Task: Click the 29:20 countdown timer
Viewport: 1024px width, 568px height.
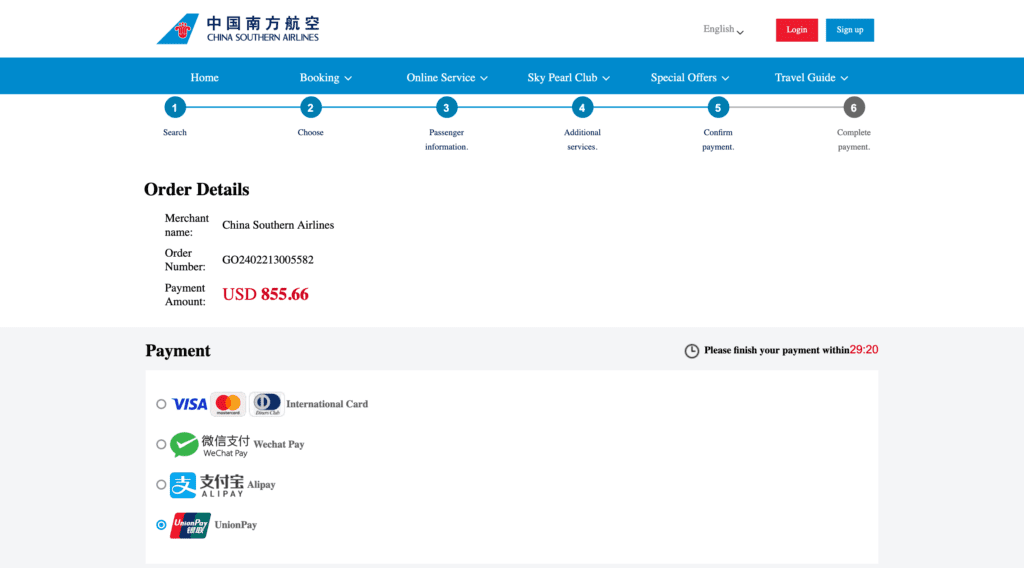Action: (x=864, y=350)
